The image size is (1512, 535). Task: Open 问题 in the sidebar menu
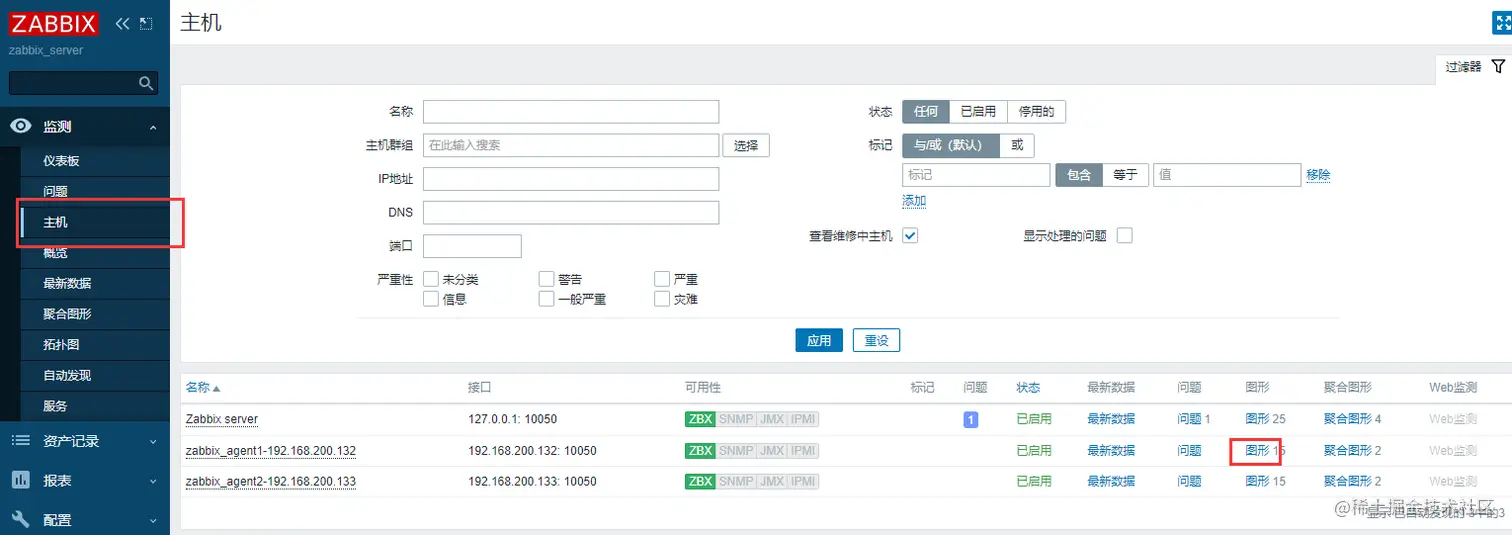tap(55, 191)
